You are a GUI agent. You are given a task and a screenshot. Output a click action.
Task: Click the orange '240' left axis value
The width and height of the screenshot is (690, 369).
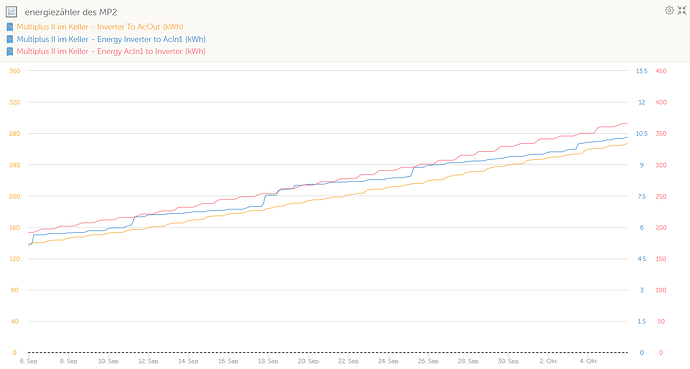point(15,165)
